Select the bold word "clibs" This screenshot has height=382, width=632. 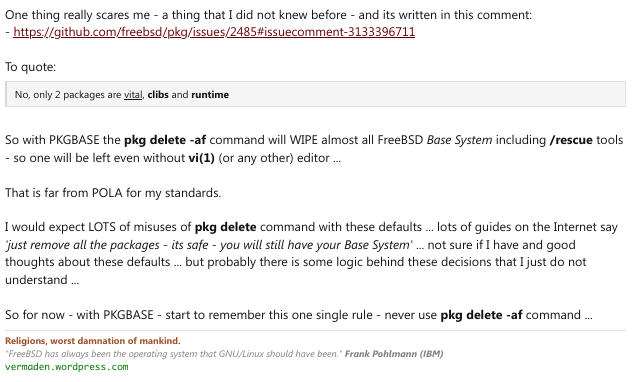pos(158,95)
